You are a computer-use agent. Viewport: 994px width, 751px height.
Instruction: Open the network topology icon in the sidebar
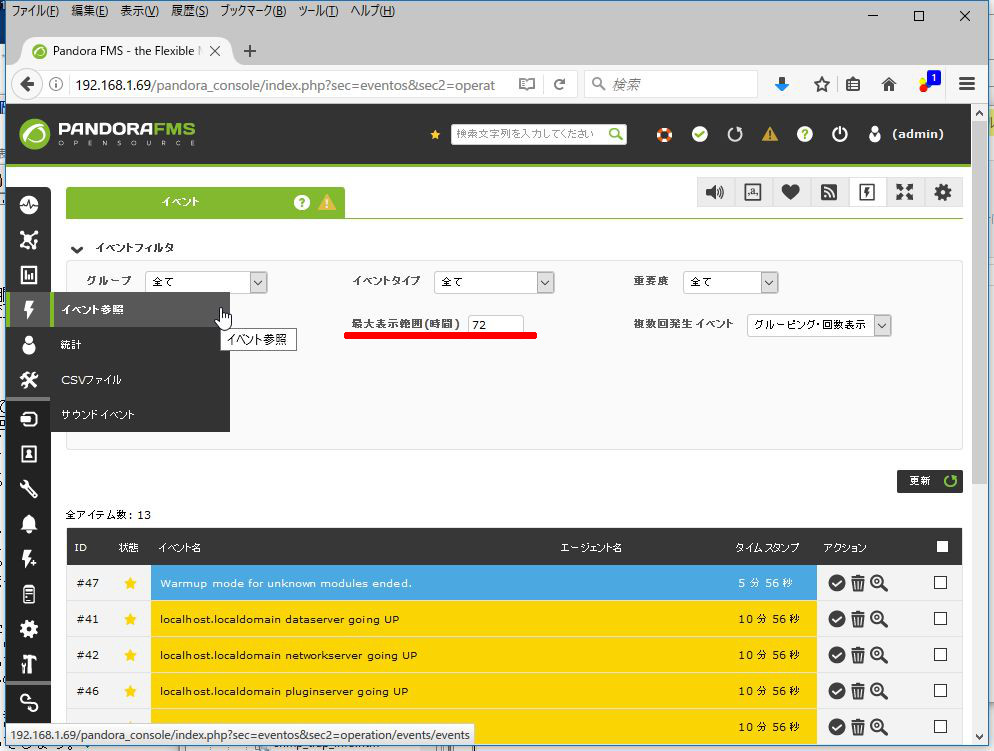click(29, 240)
